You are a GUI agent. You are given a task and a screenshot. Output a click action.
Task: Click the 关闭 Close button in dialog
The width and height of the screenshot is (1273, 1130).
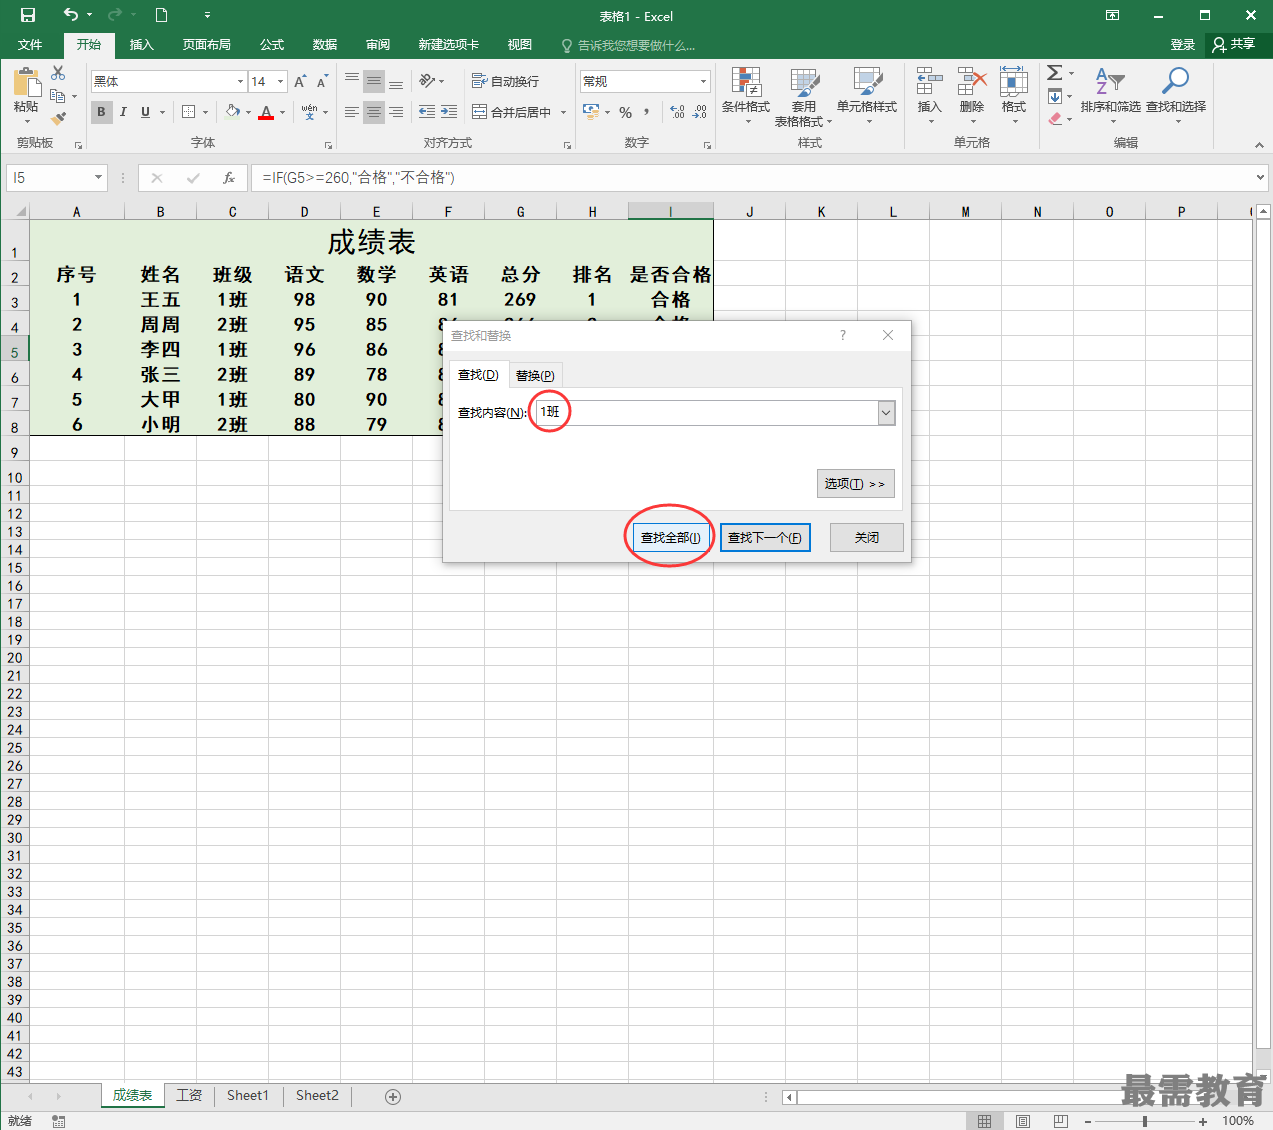click(x=867, y=538)
